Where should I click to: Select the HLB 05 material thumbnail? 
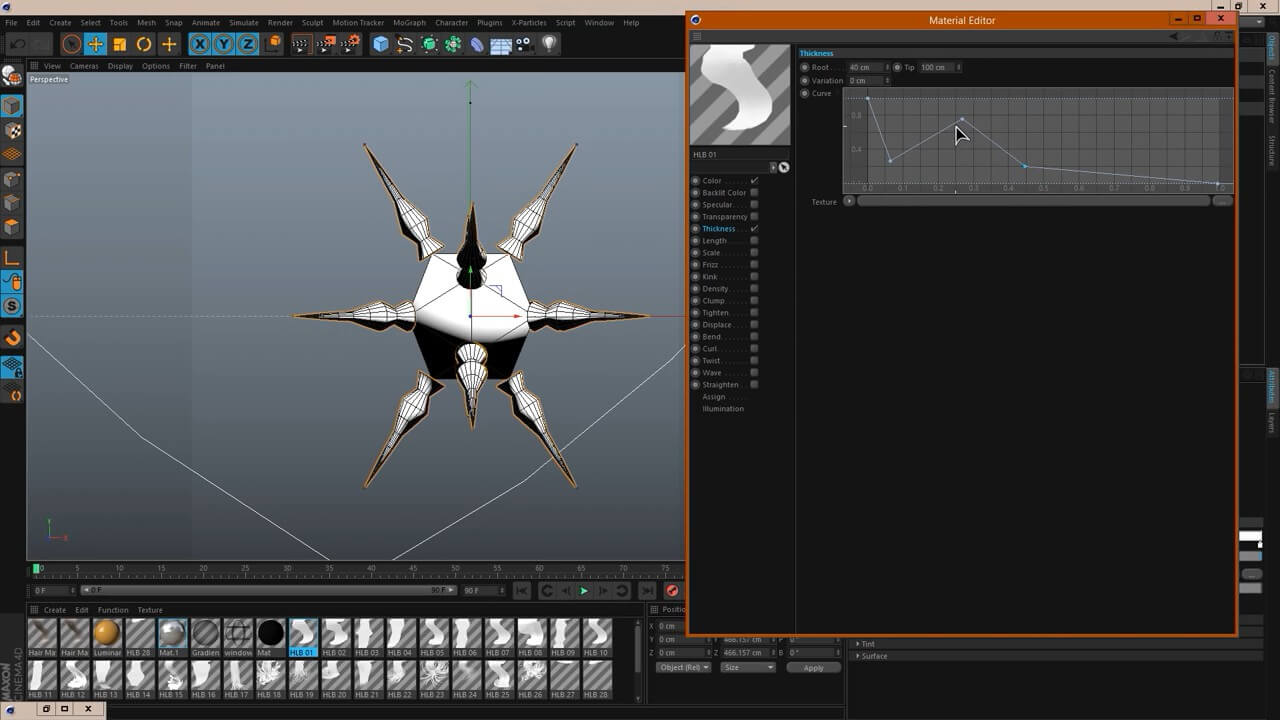coord(433,633)
